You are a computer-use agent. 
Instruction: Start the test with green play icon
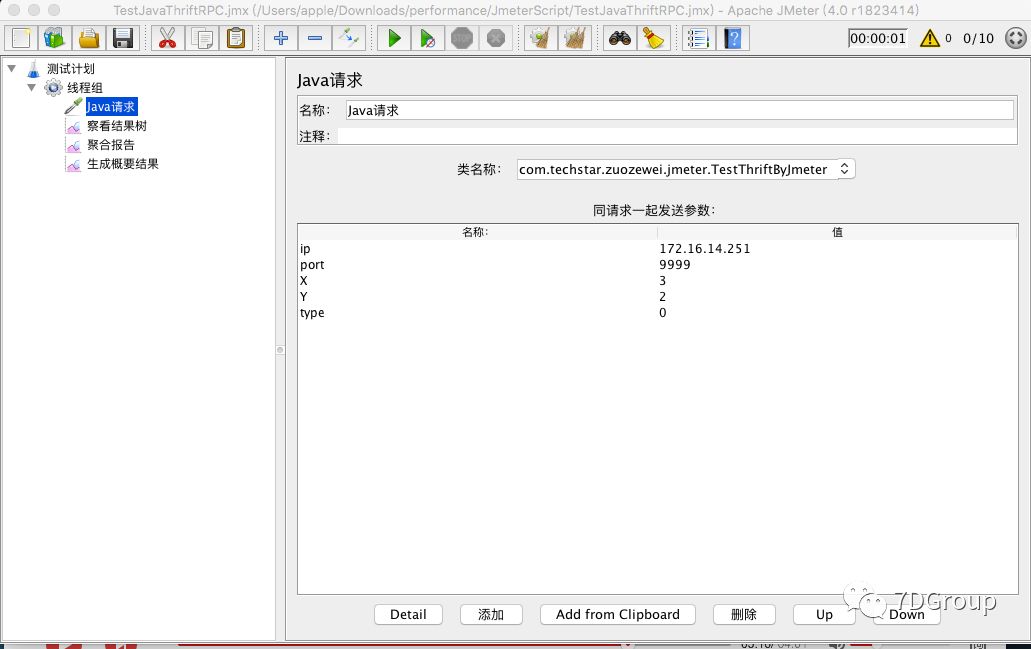tap(394, 38)
